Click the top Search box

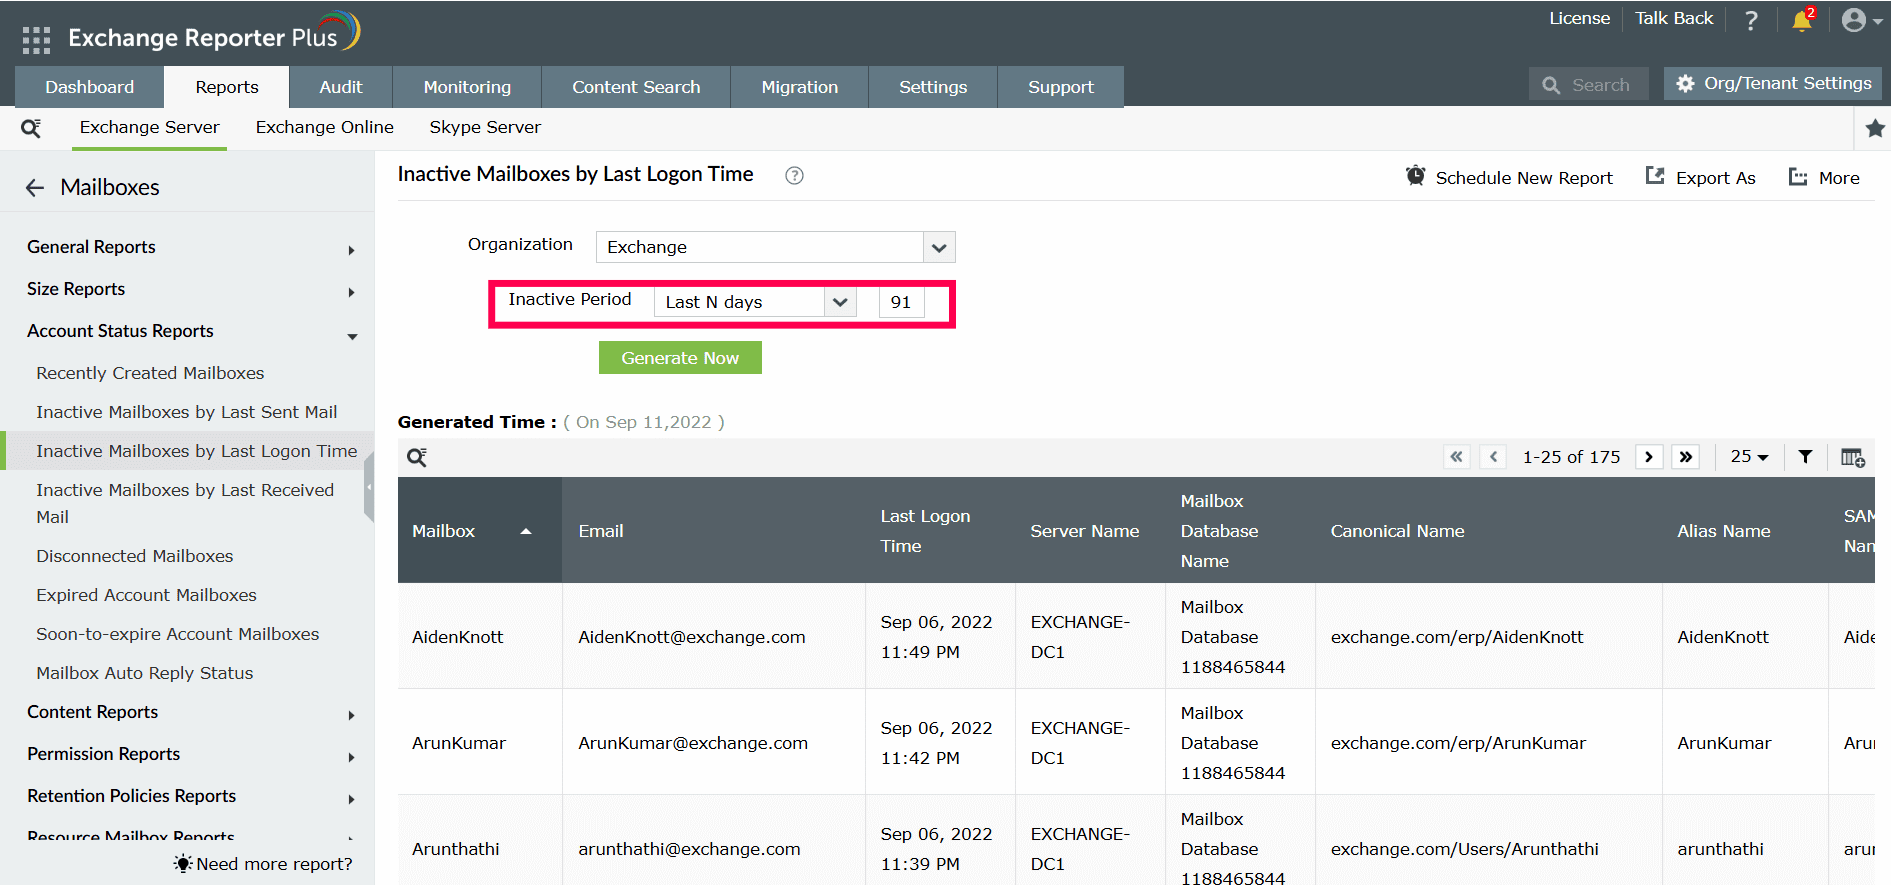point(1590,85)
